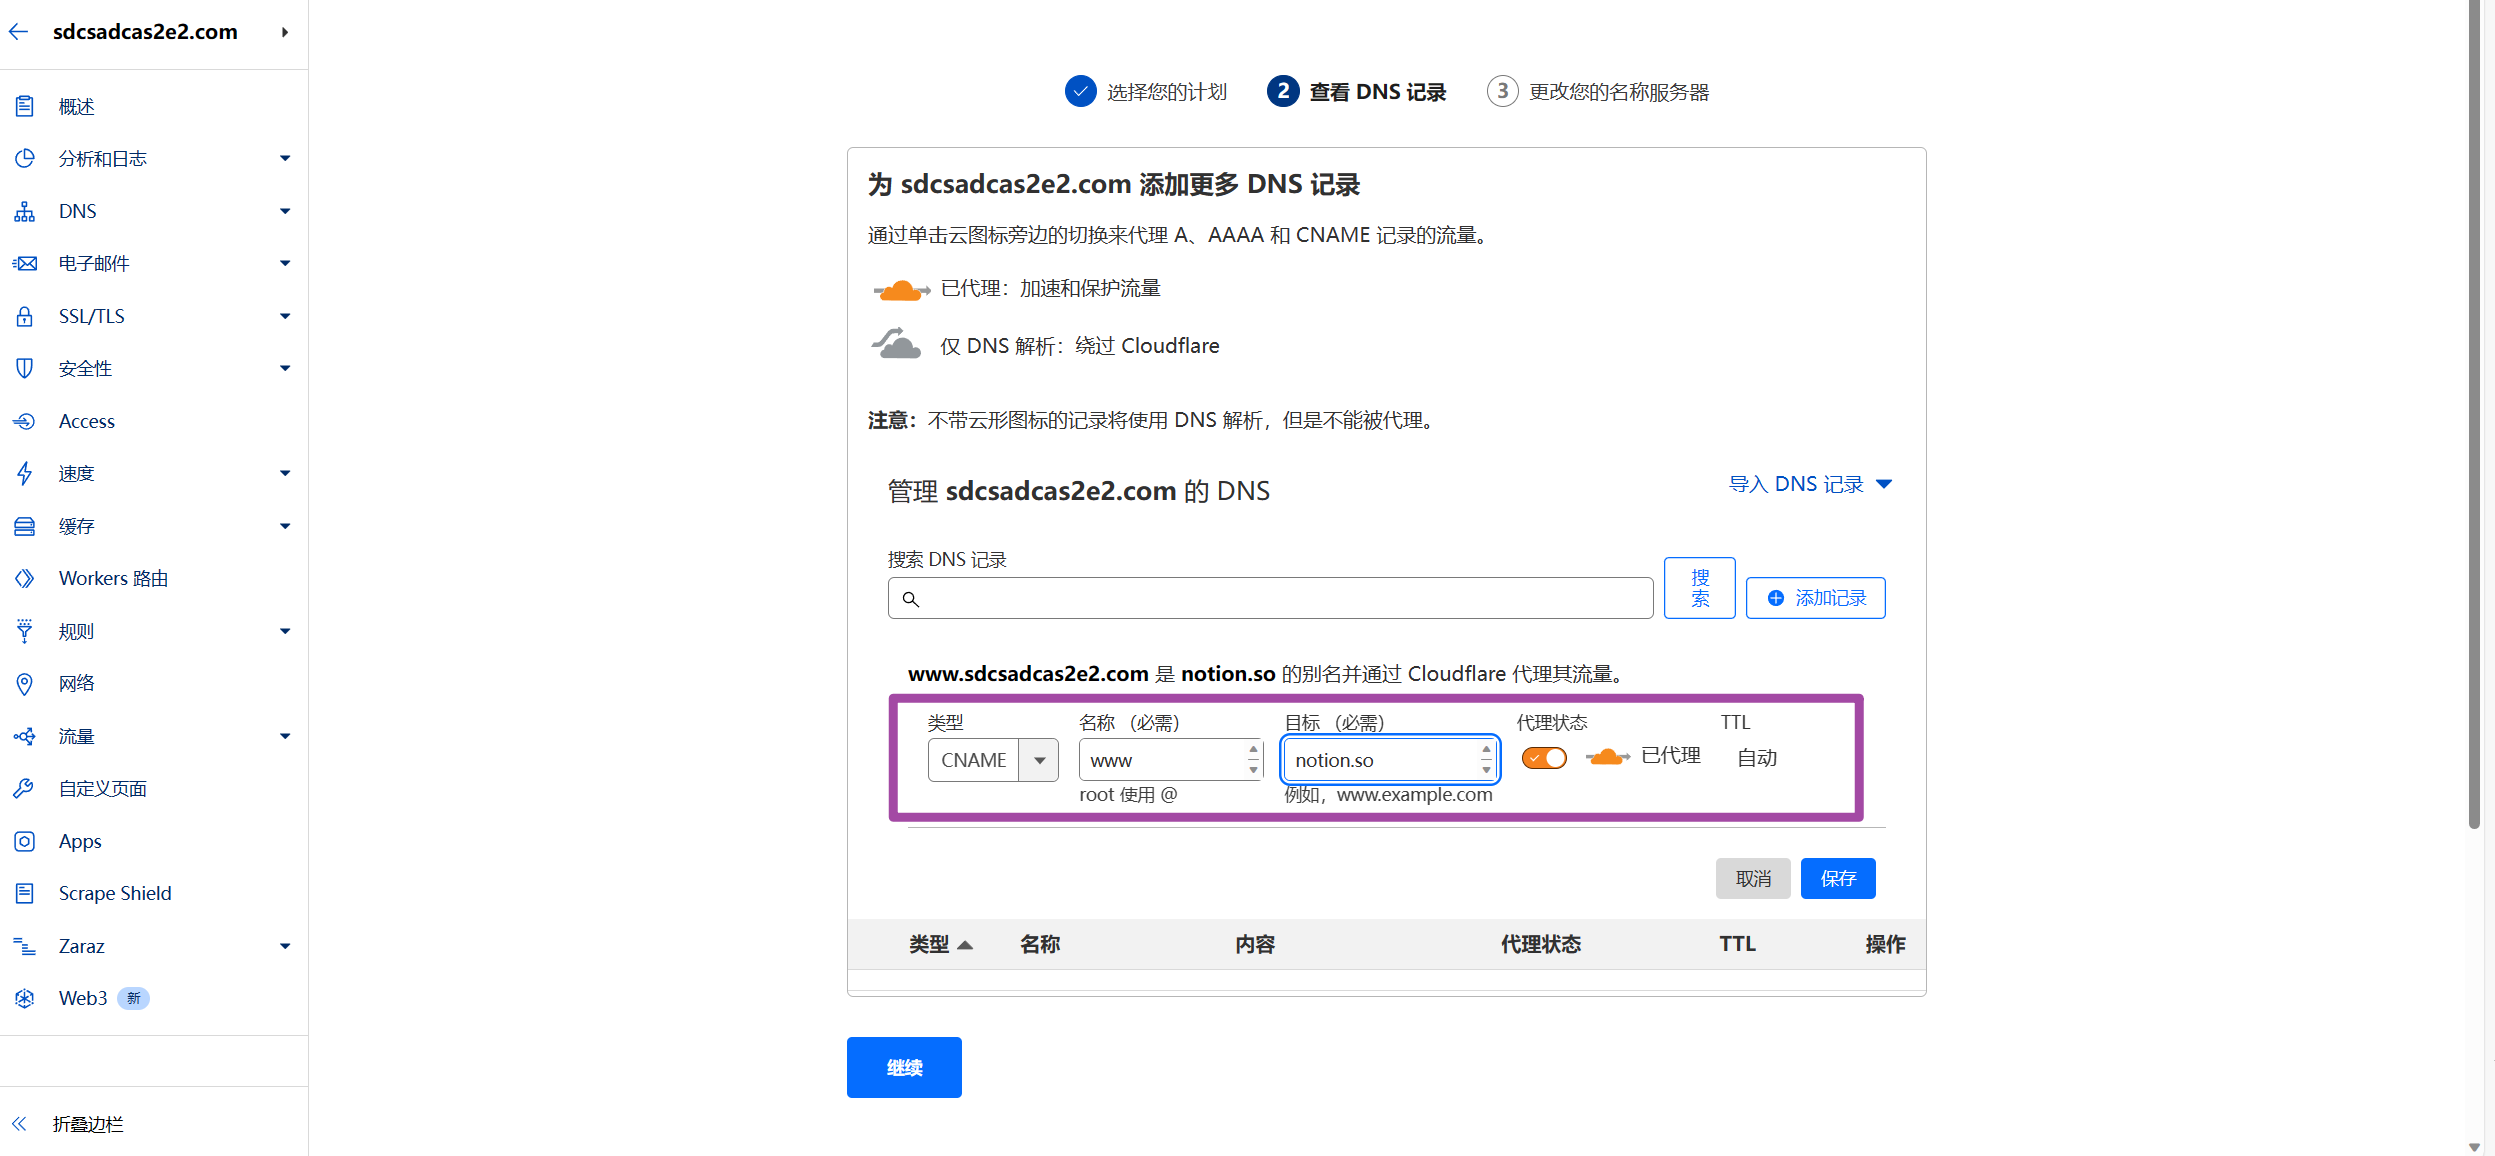Image resolution: width=2495 pixels, height=1156 pixels.
Task: Click the 缓存 storage drive icon
Action: click(25, 526)
